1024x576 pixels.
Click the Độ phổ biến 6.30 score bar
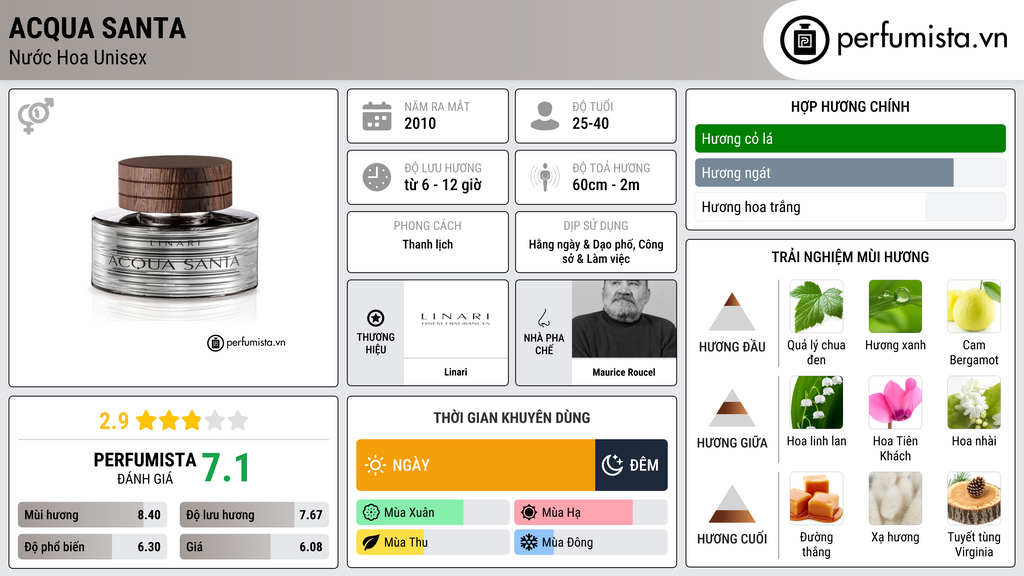(x=93, y=547)
